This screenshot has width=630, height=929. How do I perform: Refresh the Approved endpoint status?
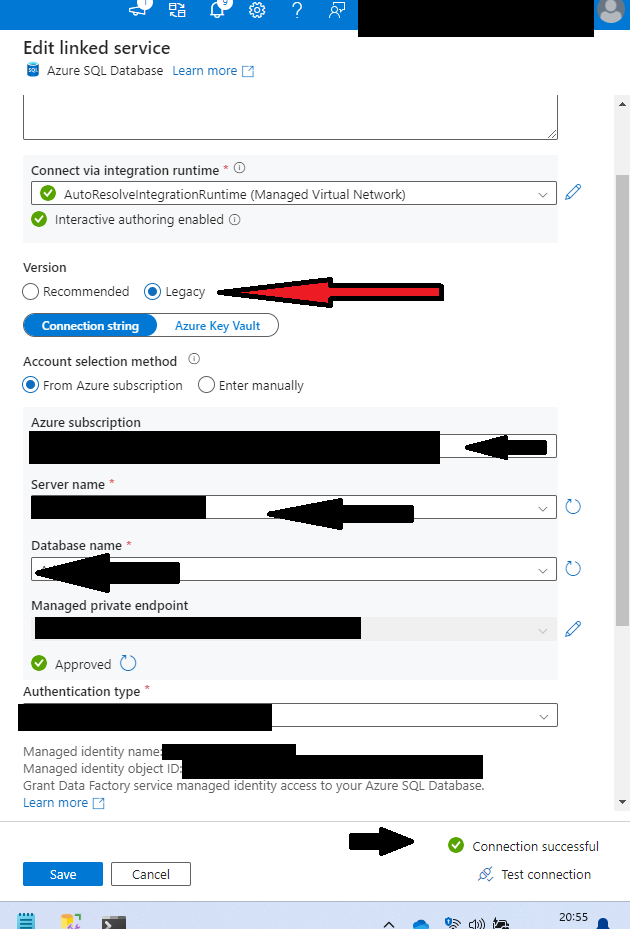[128, 663]
